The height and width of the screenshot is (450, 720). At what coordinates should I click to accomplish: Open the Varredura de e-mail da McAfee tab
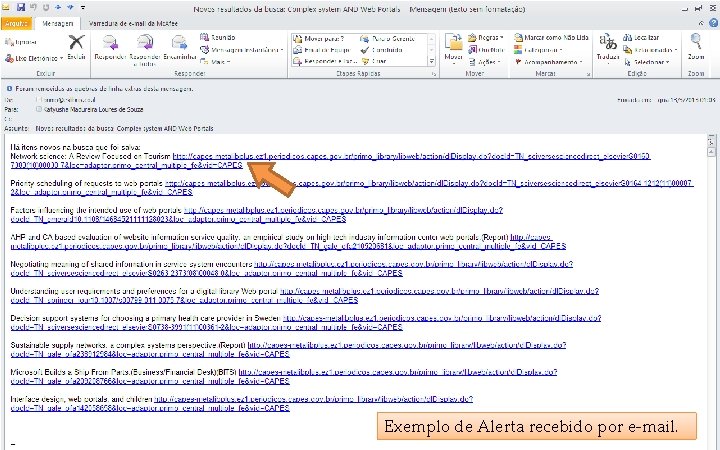[133, 23]
